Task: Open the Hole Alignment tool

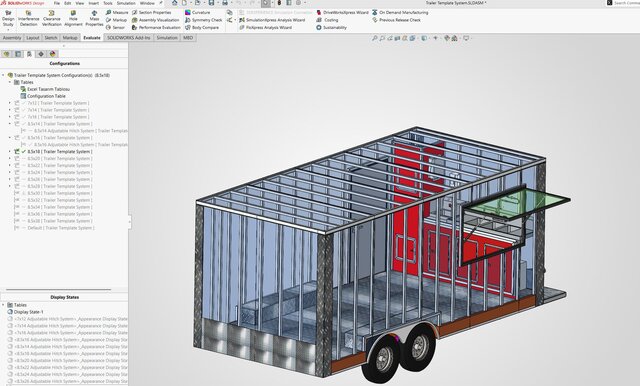Action: (x=73, y=18)
